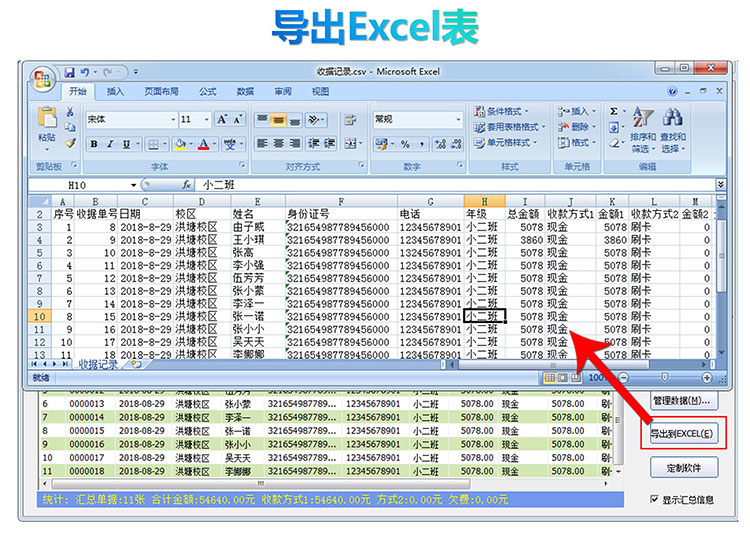
Task: Toggle 显示汇总信息 checkbox
Action: pyautogui.click(x=654, y=499)
